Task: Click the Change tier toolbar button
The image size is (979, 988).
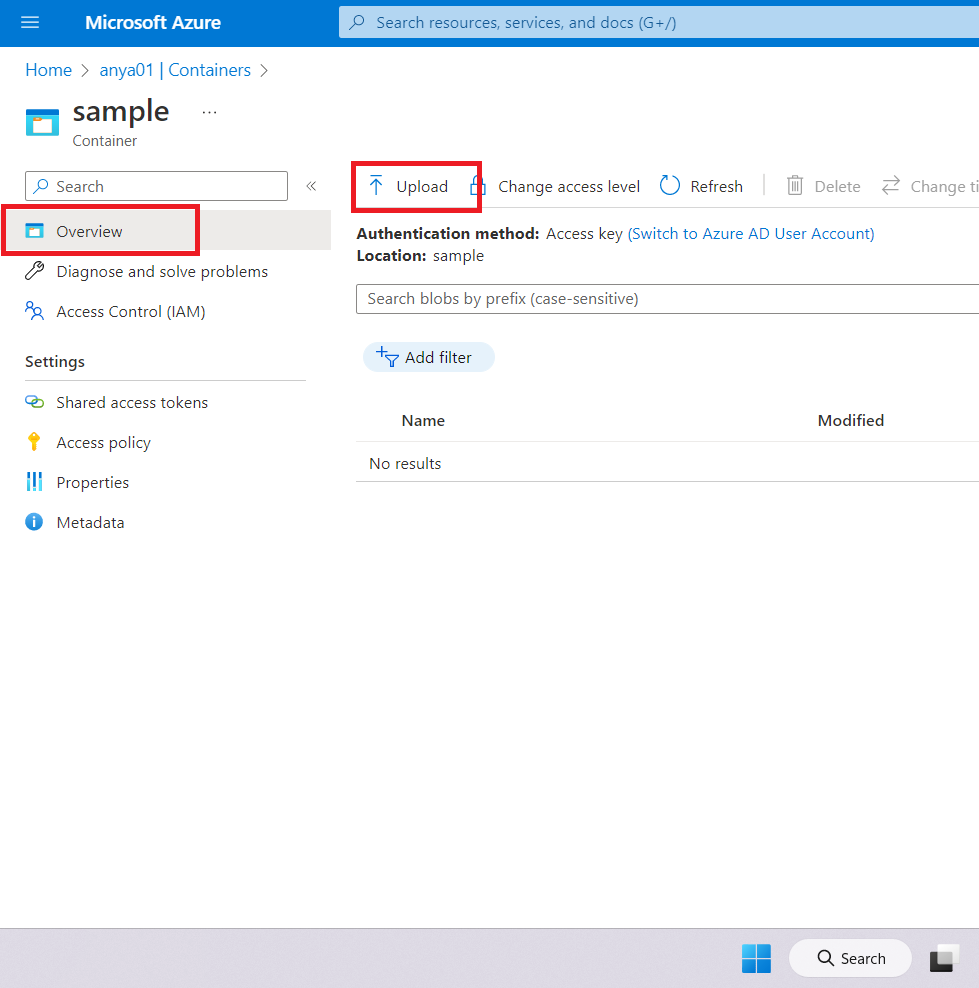Action: pos(930,187)
